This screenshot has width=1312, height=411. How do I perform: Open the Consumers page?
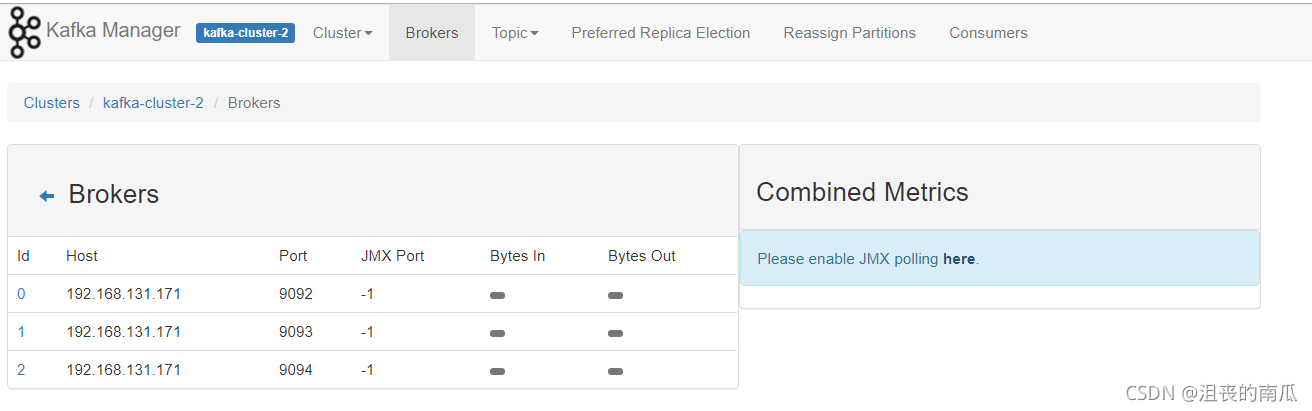pos(988,33)
